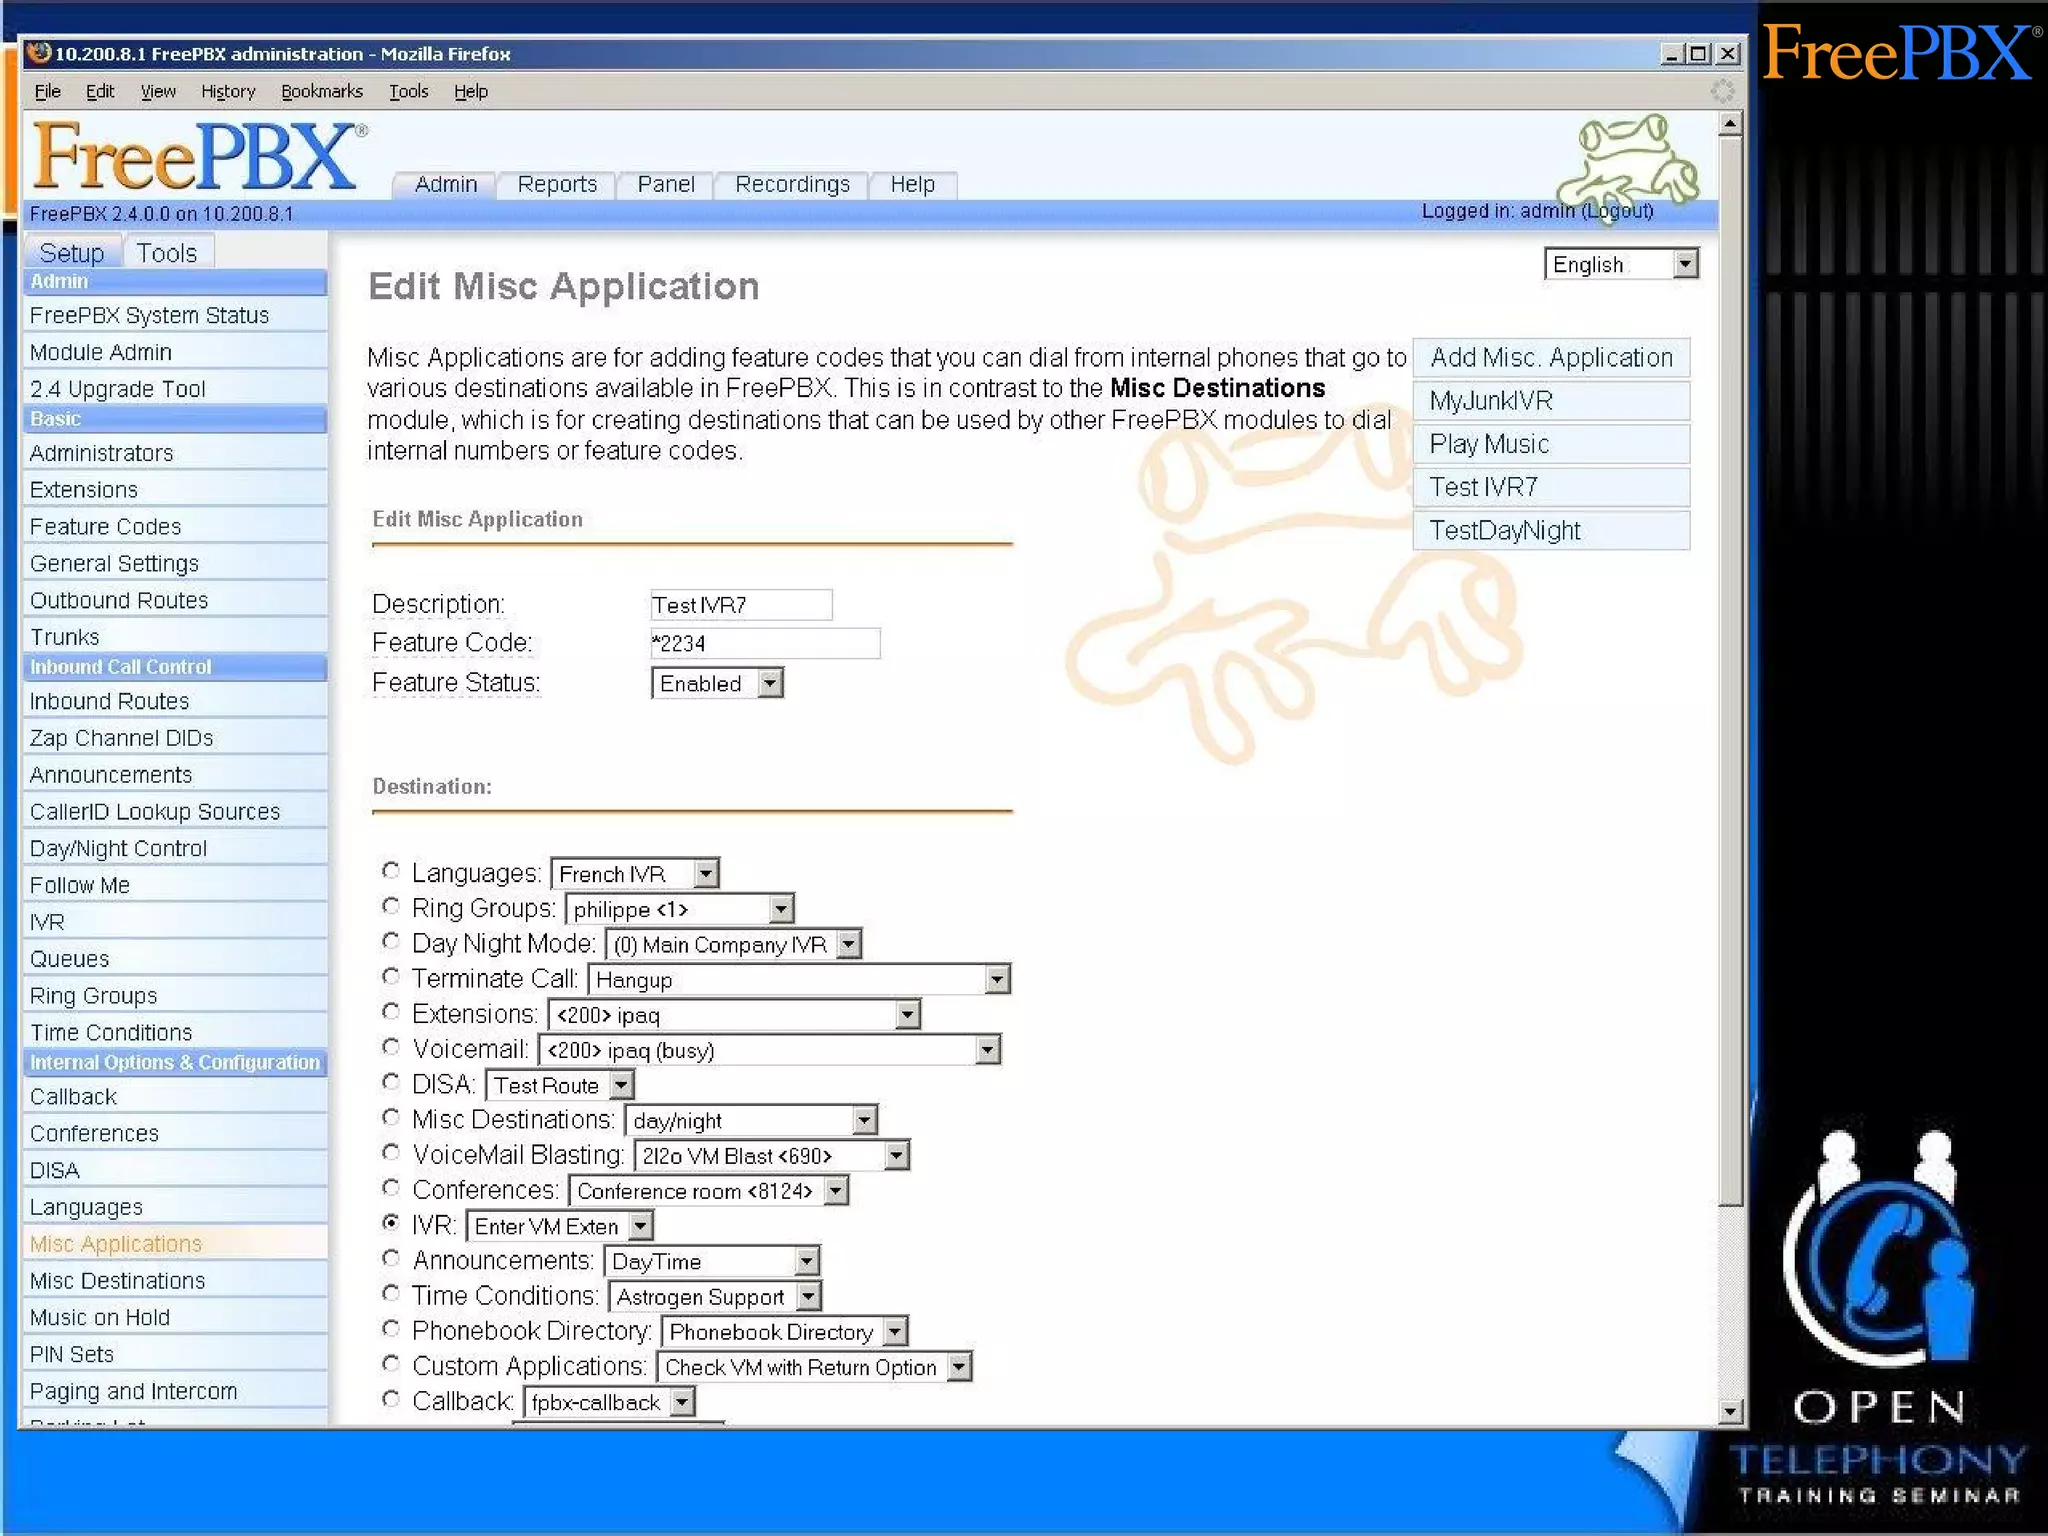Open Feature Codes in the sidebar
This screenshot has width=2048, height=1536.
point(105,526)
